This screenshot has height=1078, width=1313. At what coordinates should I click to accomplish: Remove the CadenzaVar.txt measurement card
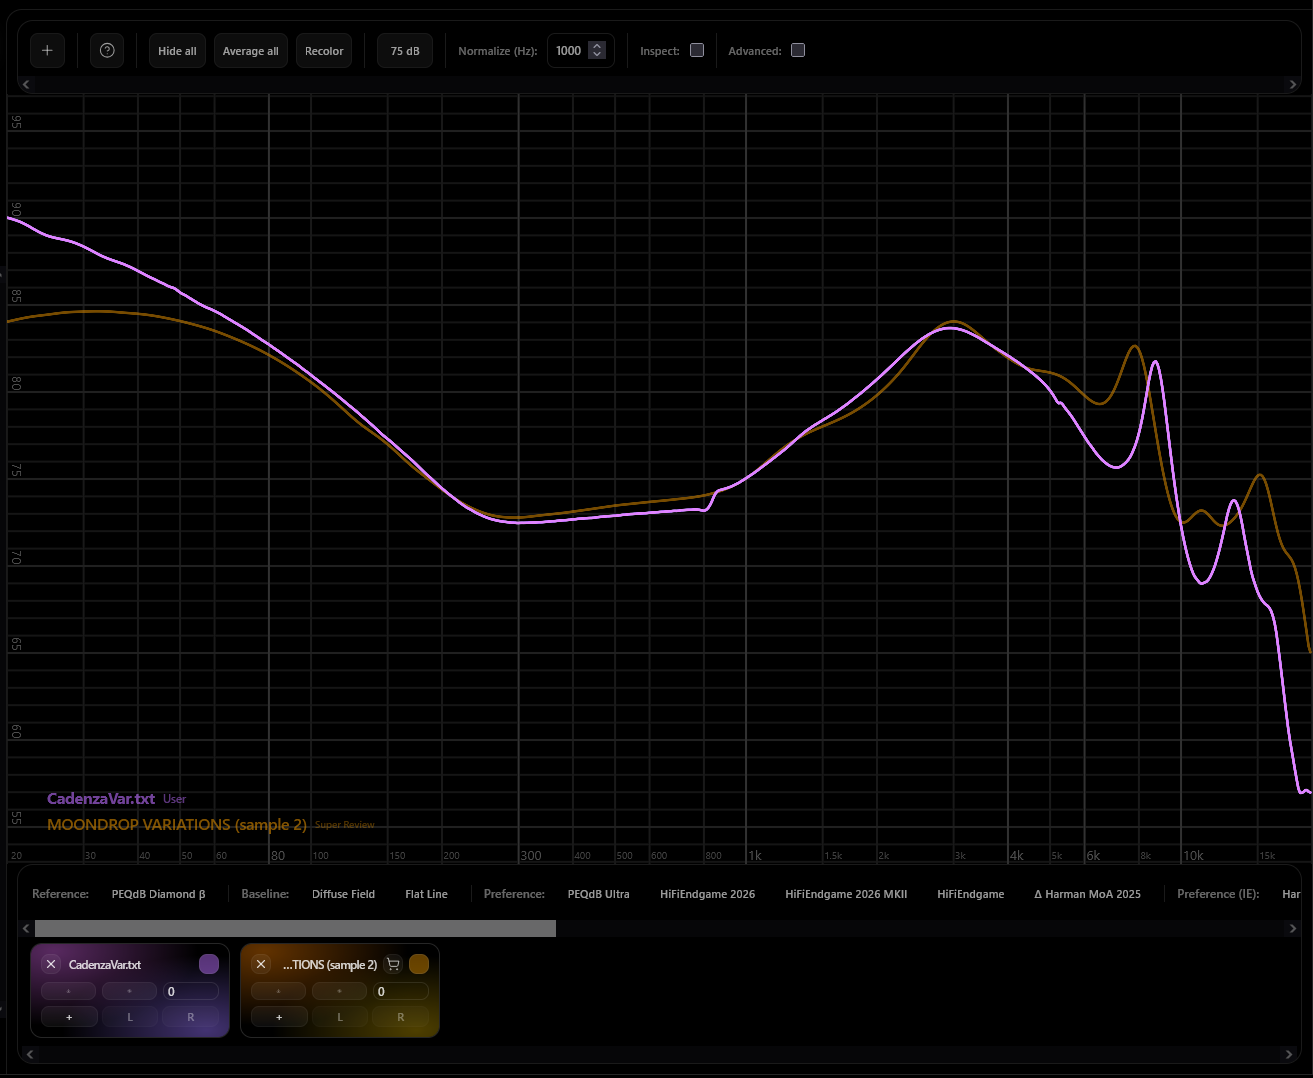51,964
